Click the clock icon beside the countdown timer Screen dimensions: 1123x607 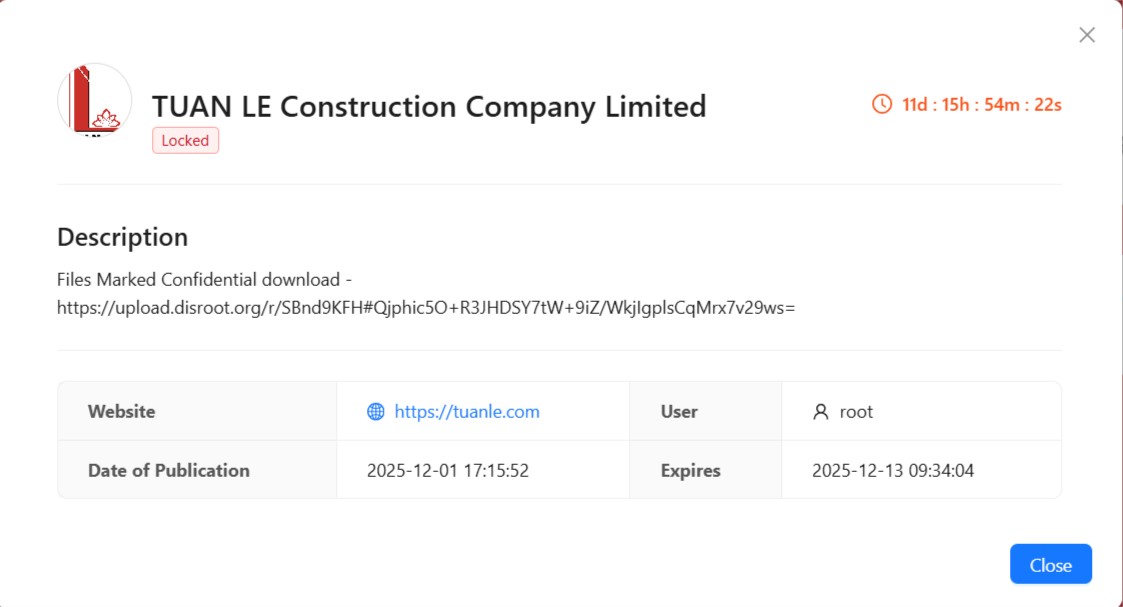coord(881,102)
